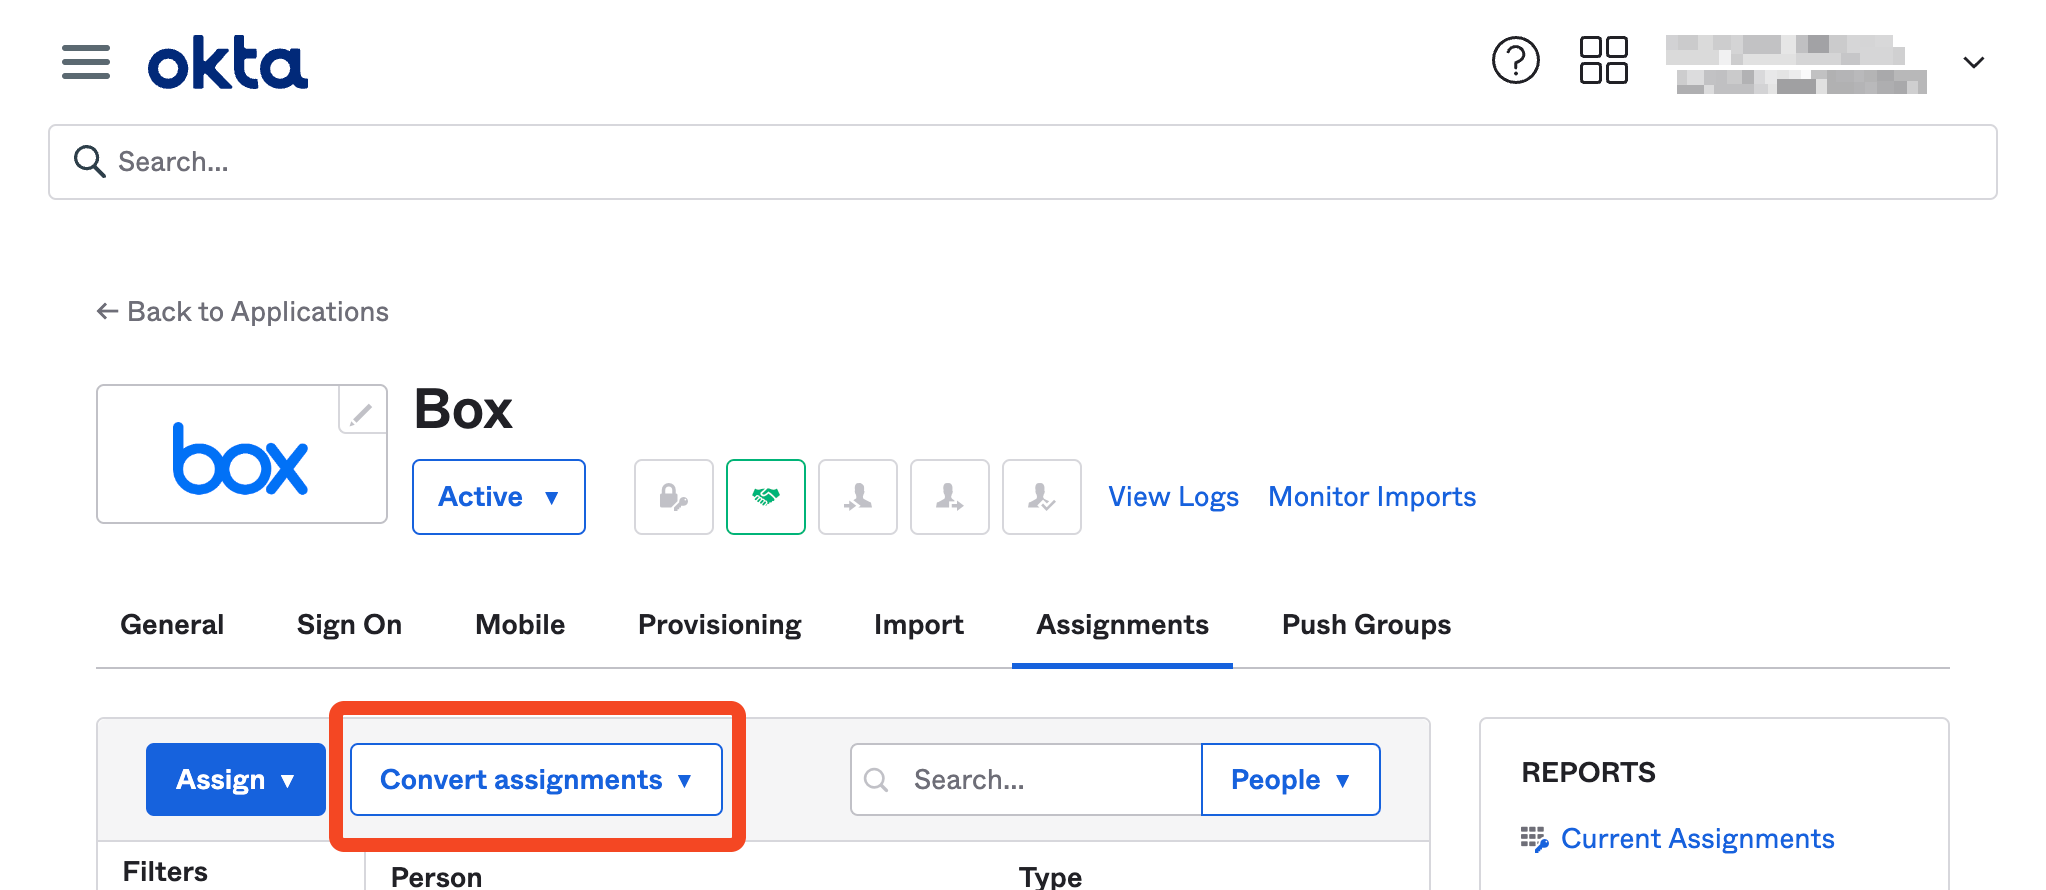This screenshot has width=2046, height=890.
Task: Edit the Box logo with pencil icon
Action: click(x=362, y=410)
